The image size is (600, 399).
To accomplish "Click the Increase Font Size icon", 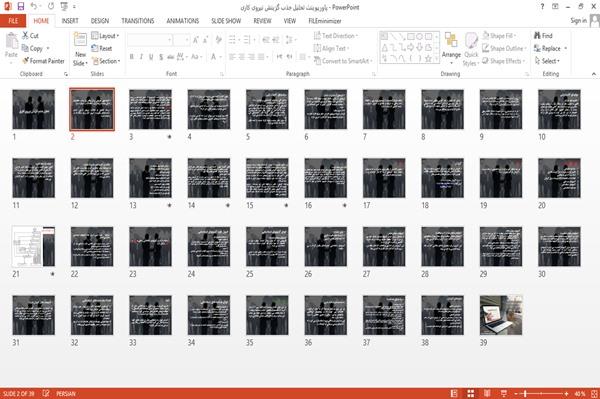I will point(196,40).
